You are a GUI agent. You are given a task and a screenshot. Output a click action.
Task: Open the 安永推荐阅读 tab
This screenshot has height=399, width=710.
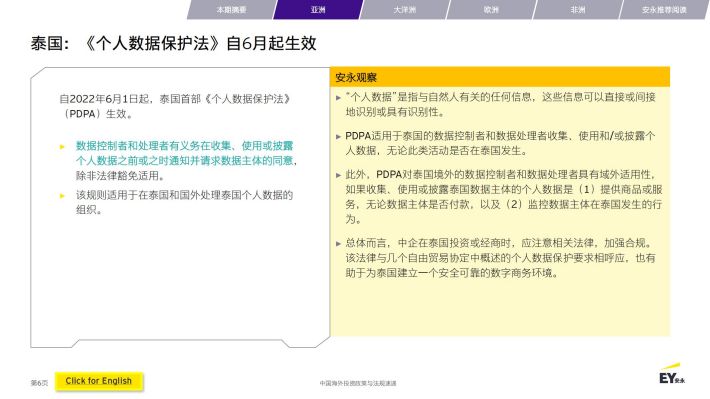664,10
